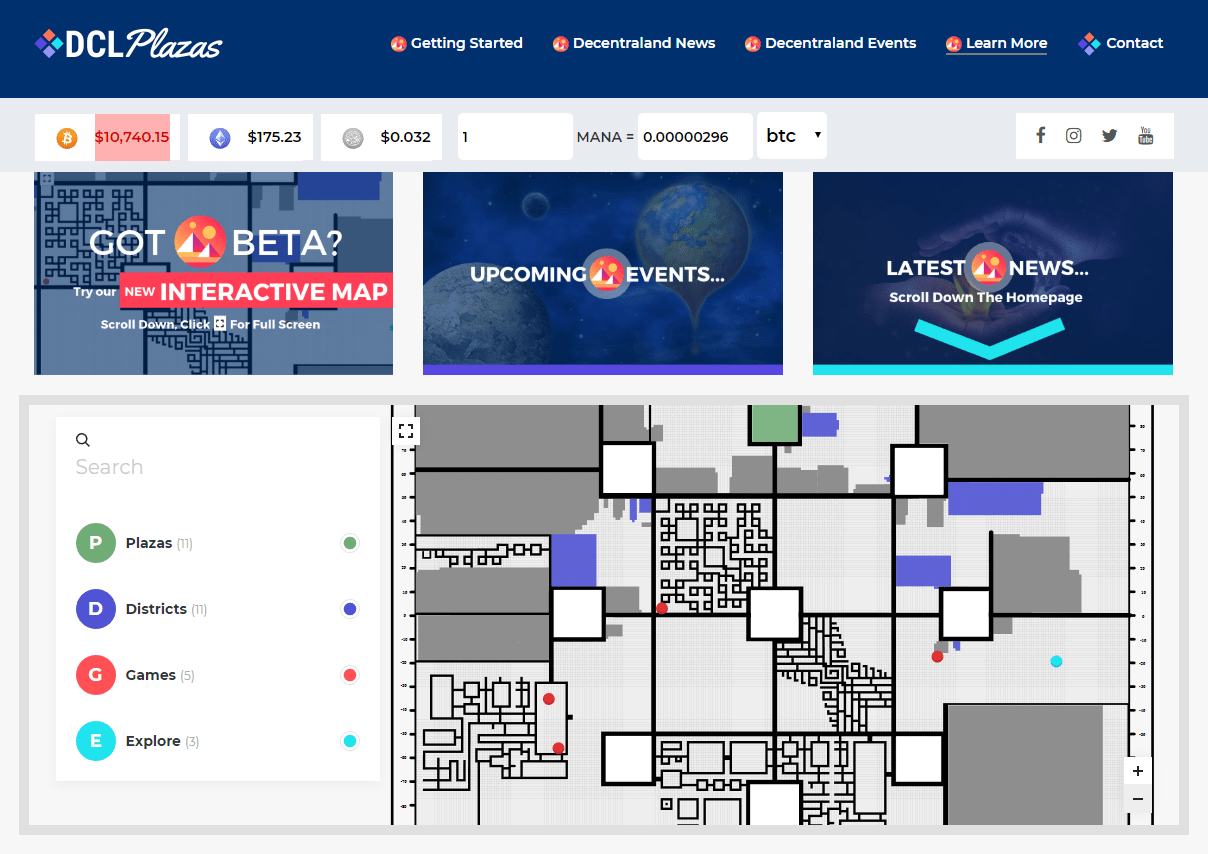Click the Districts D icon

(x=96, y=609)
